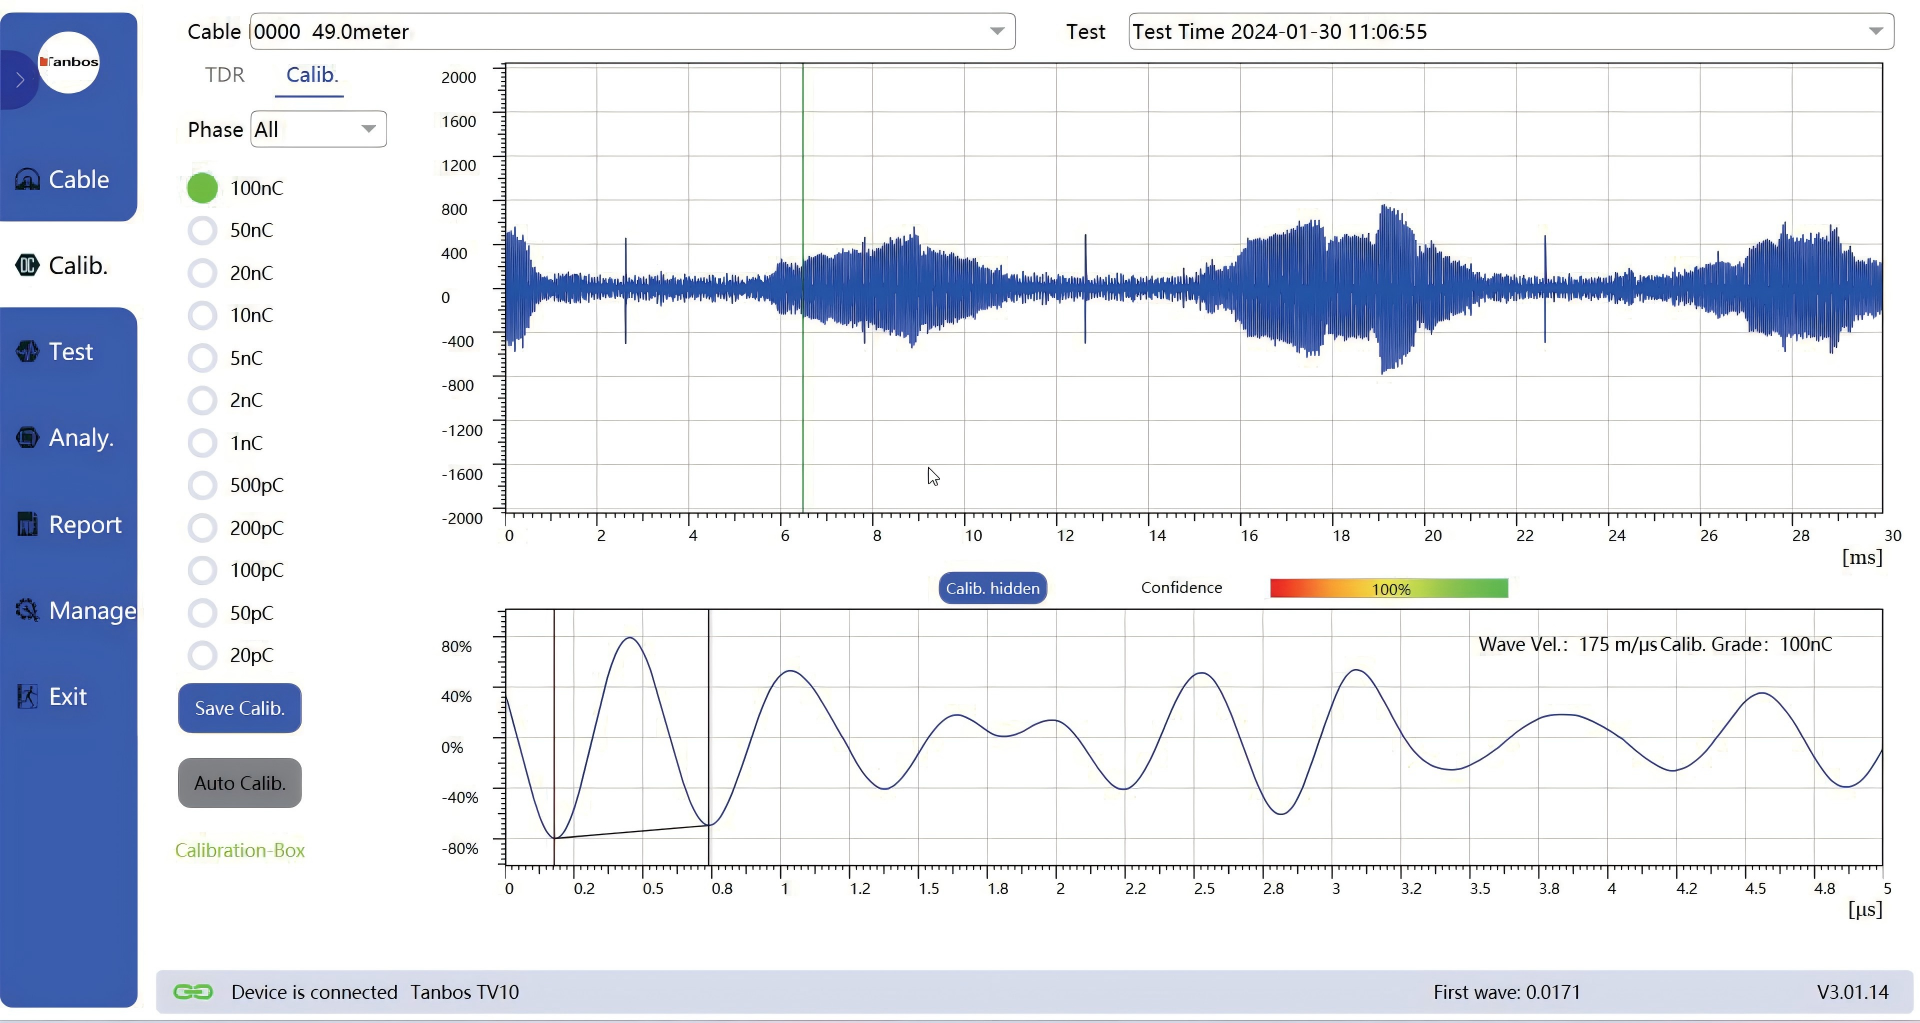This screenshot has height=1023, width=1920.
Task: Click the Confidence 100% color bar
Action: [x=1388, y=588]
